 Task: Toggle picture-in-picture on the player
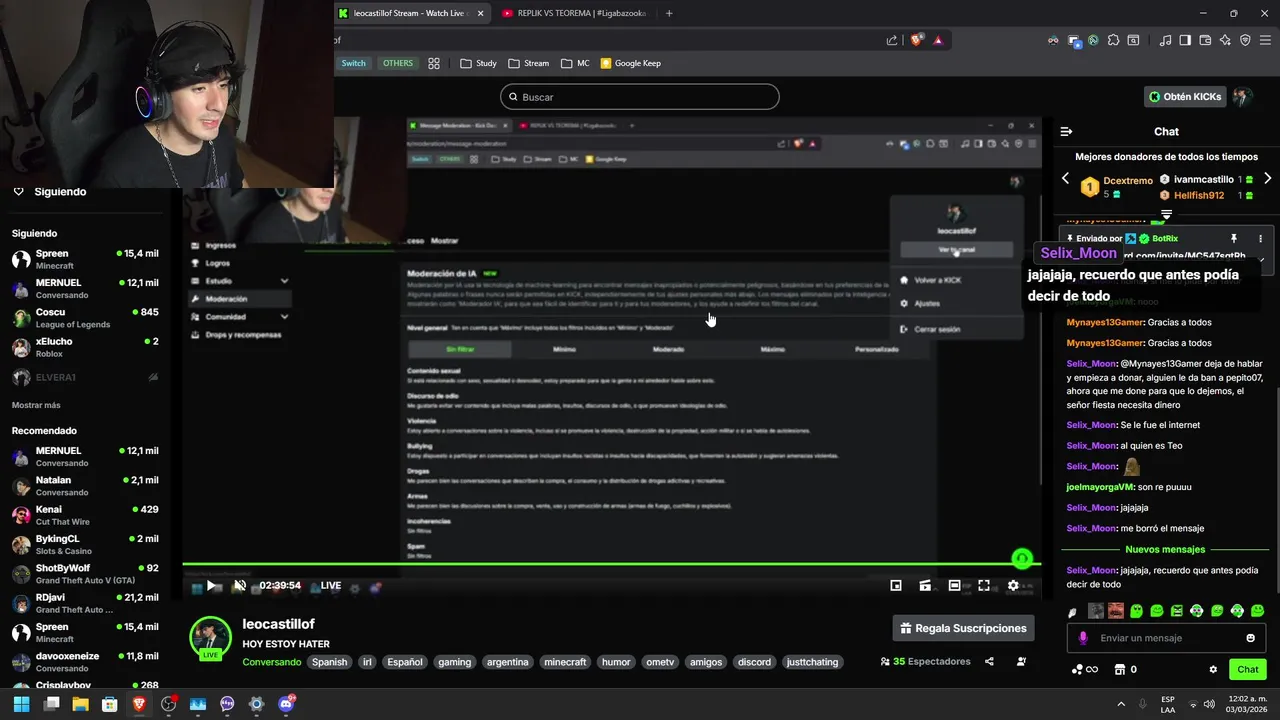[x=896, y=585]
